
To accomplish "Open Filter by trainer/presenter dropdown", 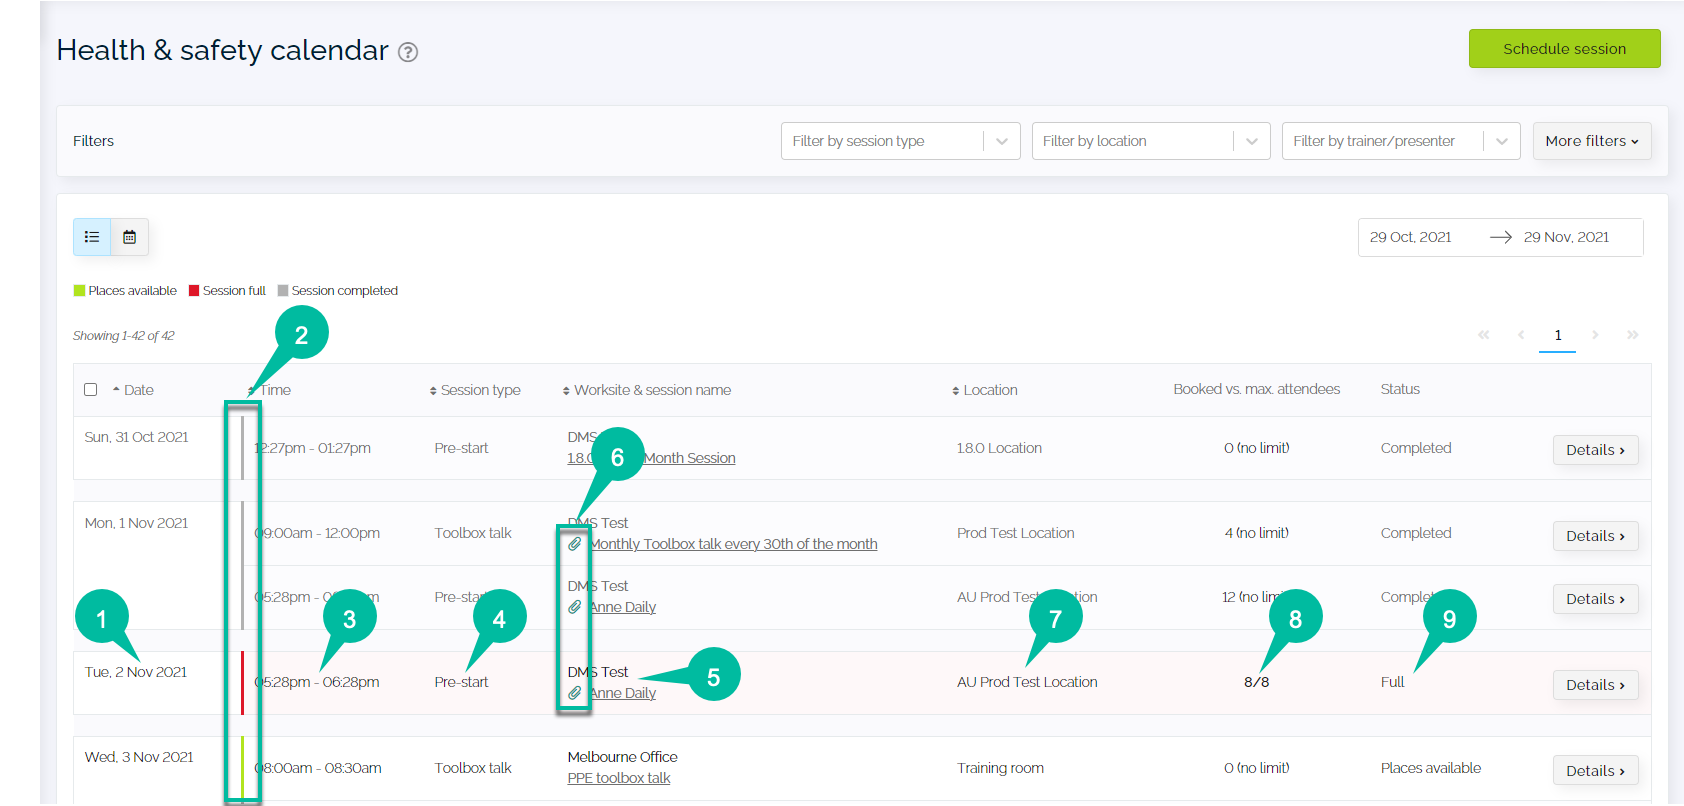I will [x=1401, y=141].
